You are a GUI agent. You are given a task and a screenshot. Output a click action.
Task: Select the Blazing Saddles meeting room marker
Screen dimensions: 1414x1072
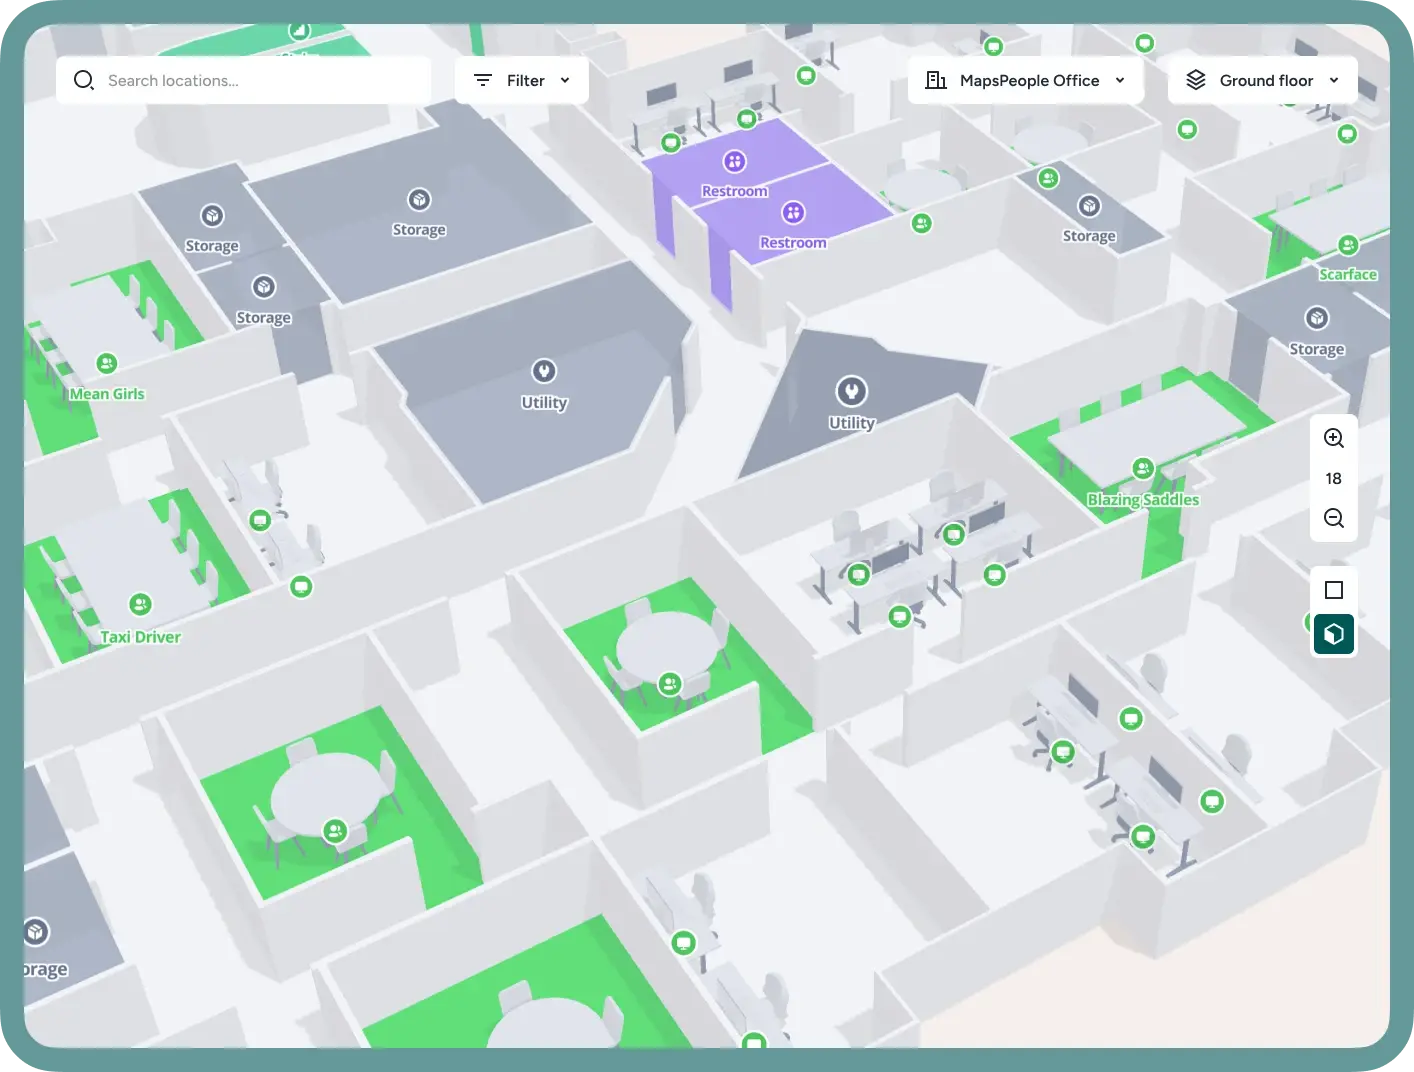tap(1142, 468)
